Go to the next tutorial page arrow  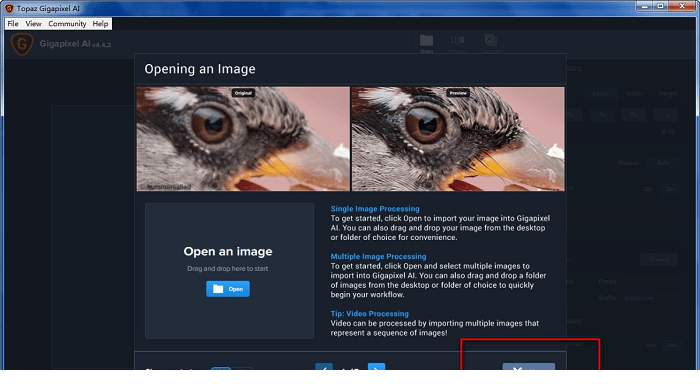(x=376, y=367)
